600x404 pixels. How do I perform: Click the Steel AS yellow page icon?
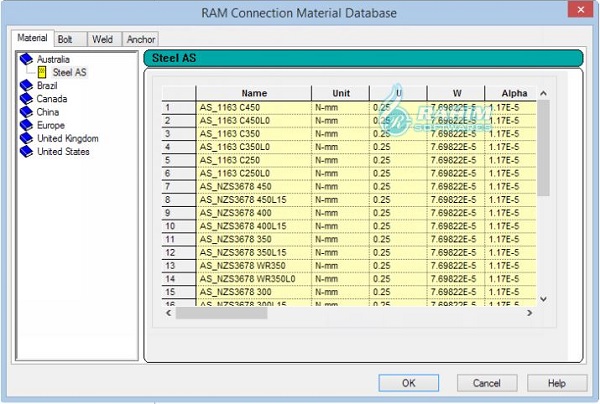coord(42,73)
